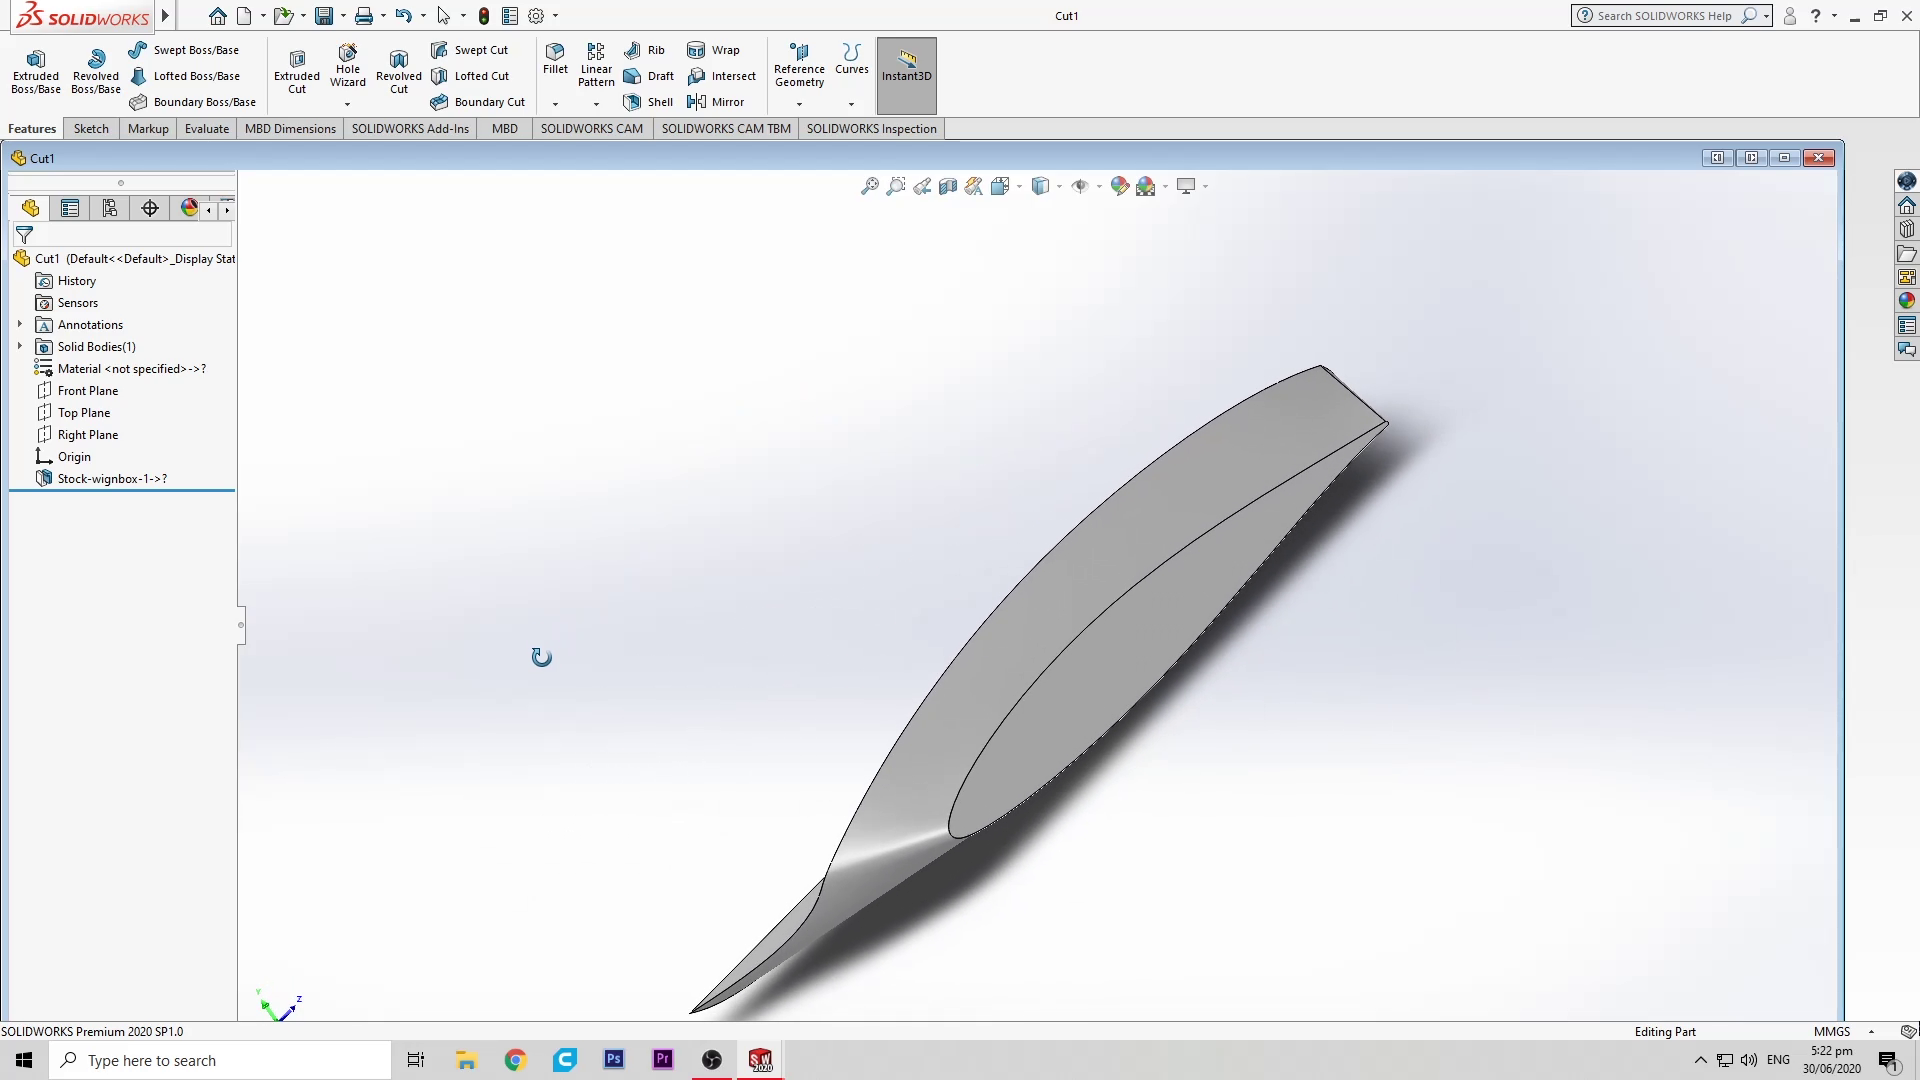Pick the Boundary Boss/Base tool
Viewport: 1920px width, 1080px height.
tap(193, 102)
